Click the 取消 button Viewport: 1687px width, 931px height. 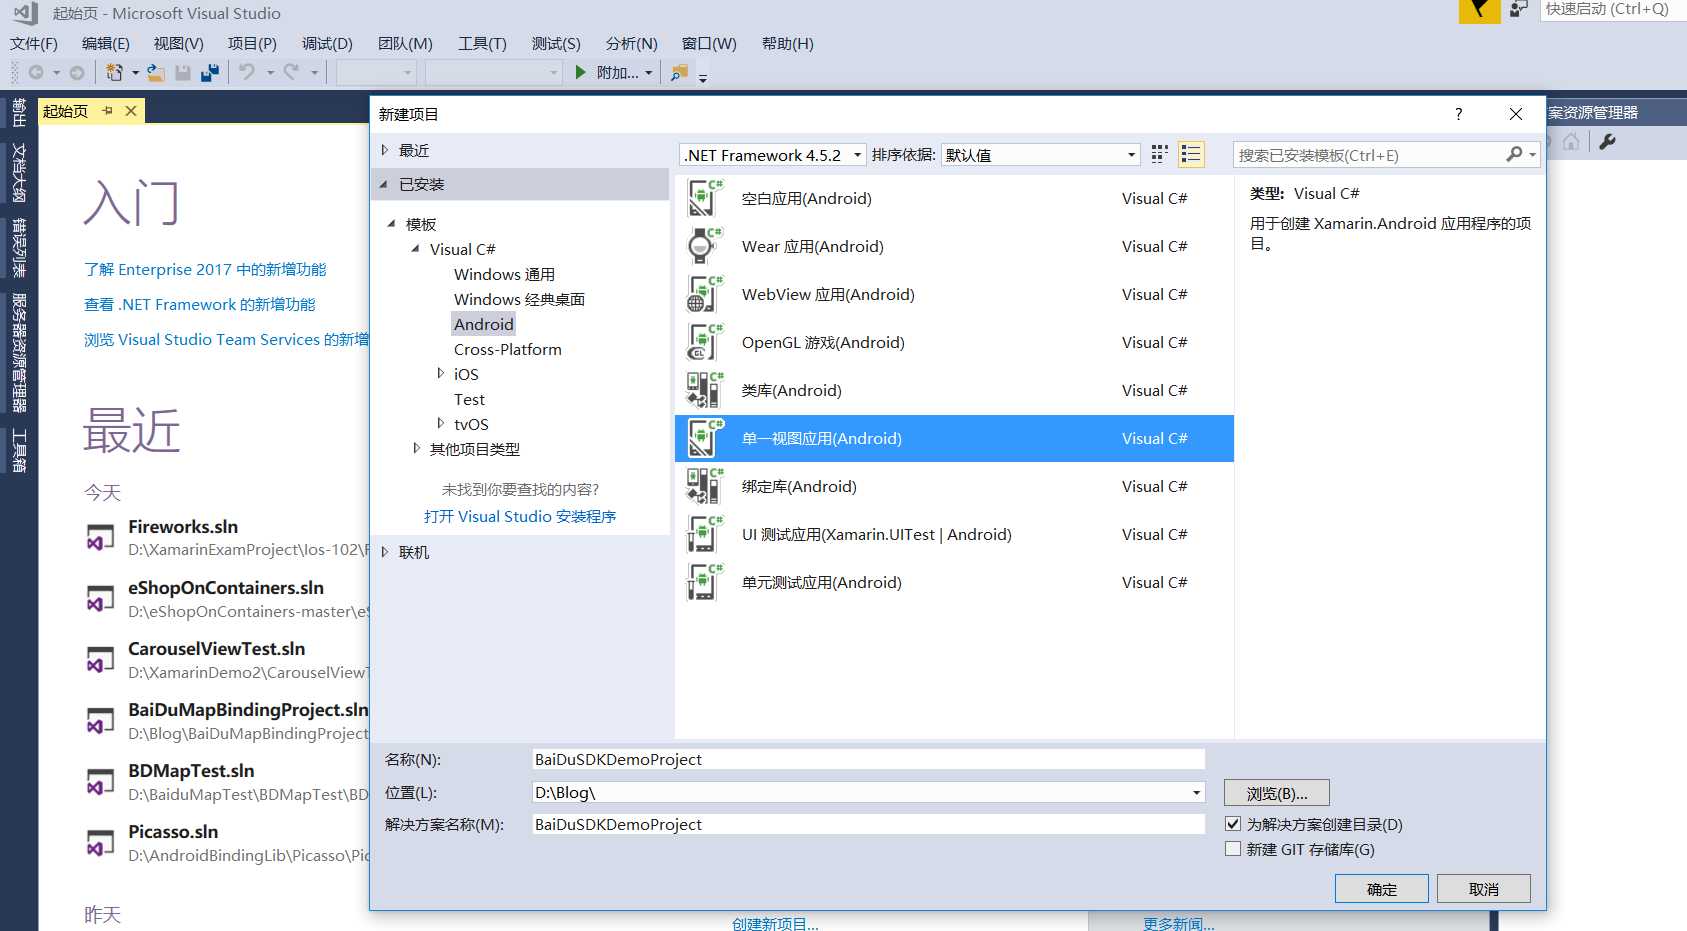point(1484,889)
